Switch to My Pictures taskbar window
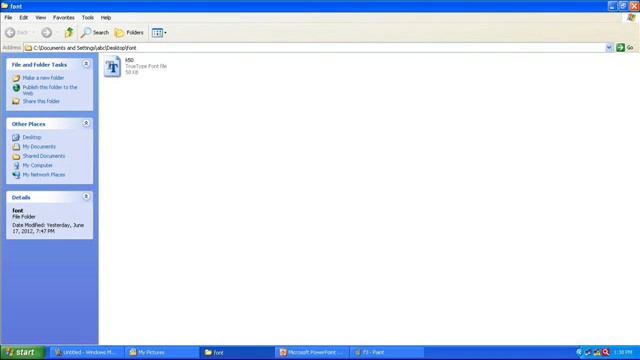This screenshot has height=360, width=640. pyautogui.click(x=162, y=352)
